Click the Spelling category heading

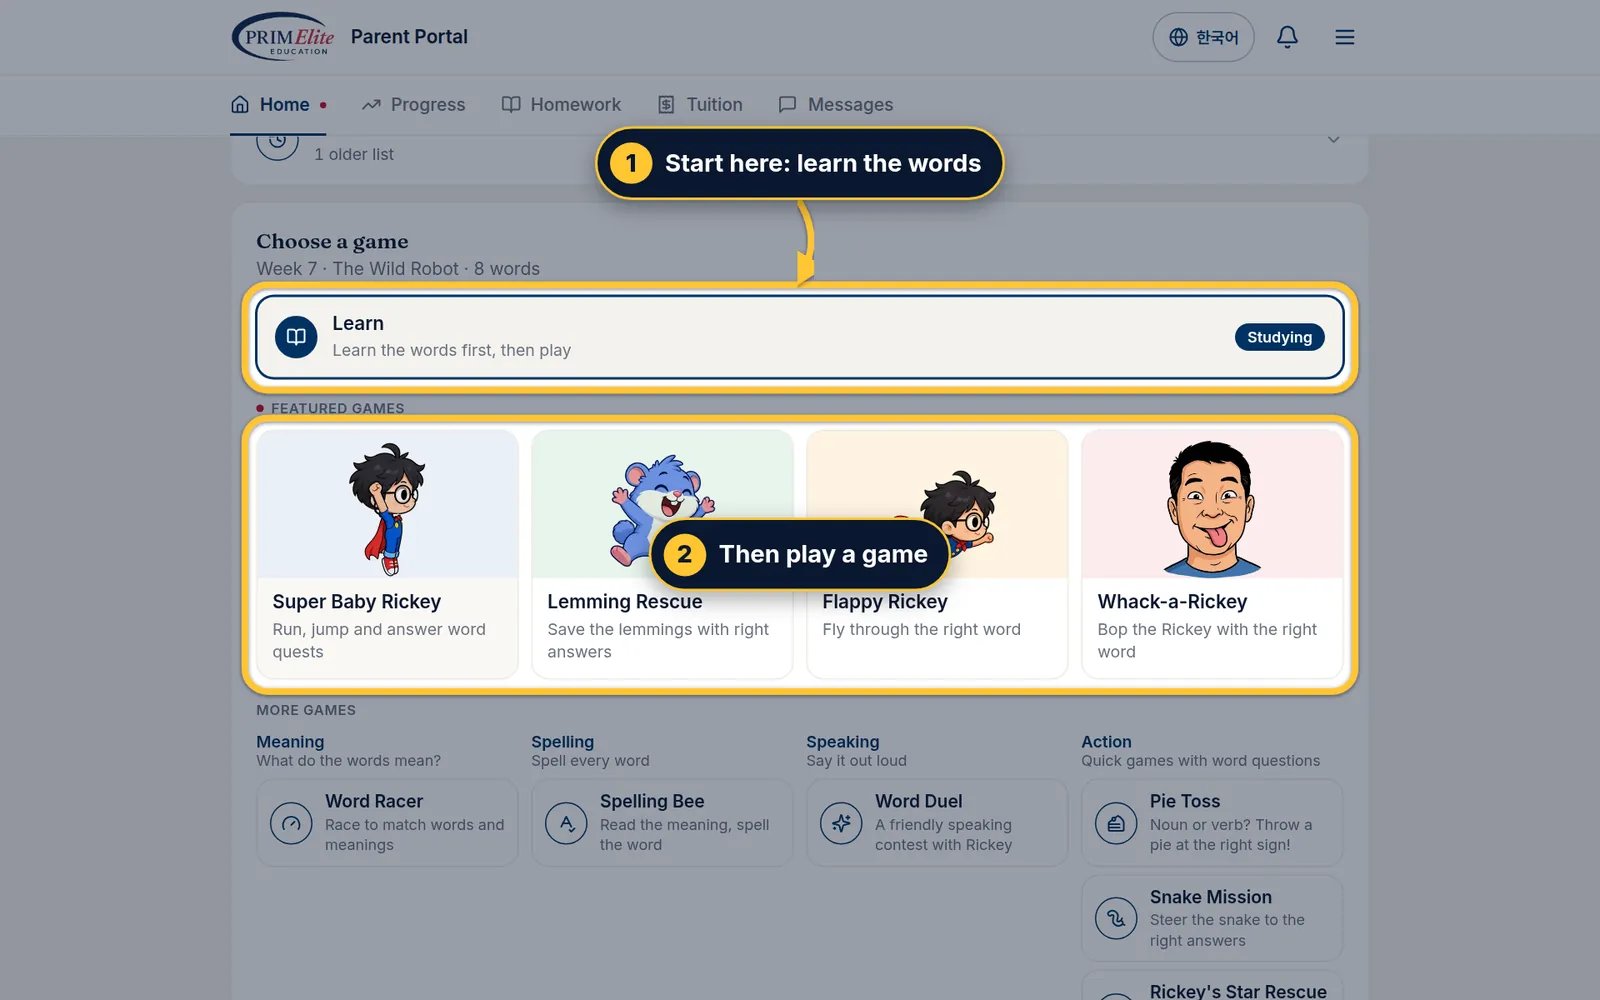(562, 742)
